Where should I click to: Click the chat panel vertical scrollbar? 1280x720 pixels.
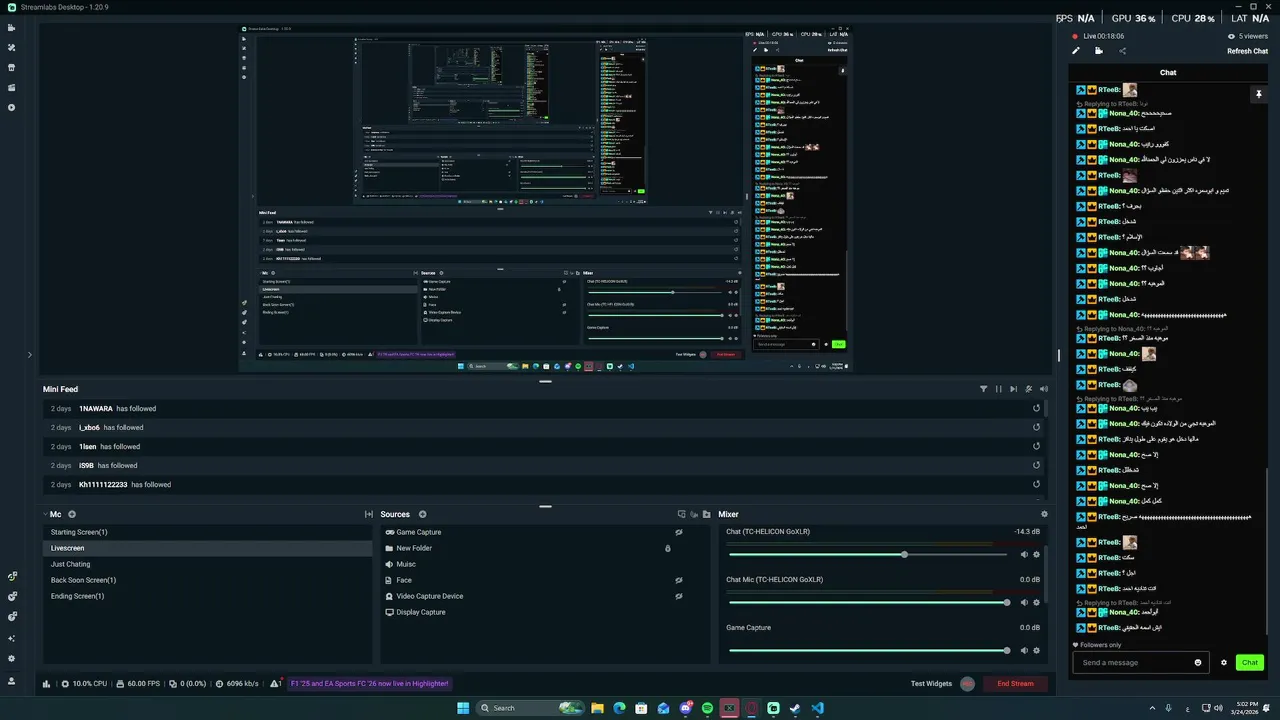(1268, 550)
